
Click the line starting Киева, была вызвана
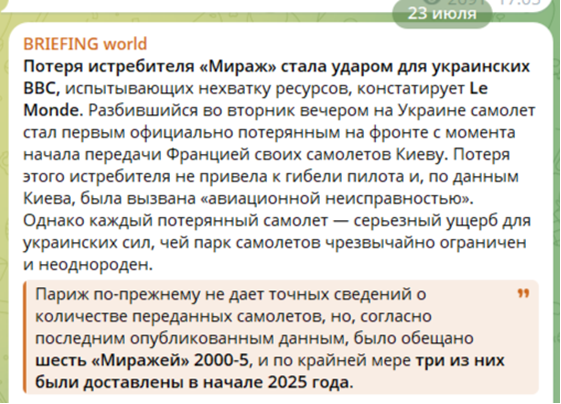248,198
